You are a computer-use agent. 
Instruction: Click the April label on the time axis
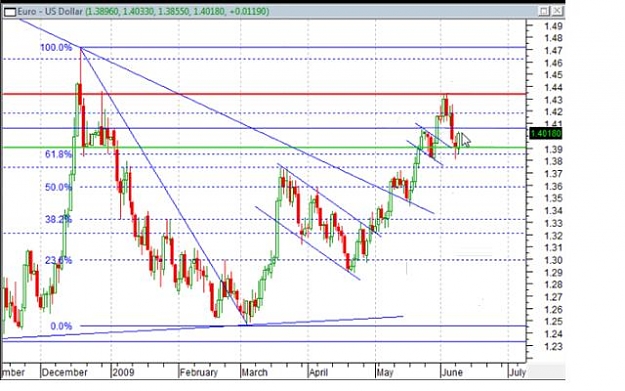[319, 373]
